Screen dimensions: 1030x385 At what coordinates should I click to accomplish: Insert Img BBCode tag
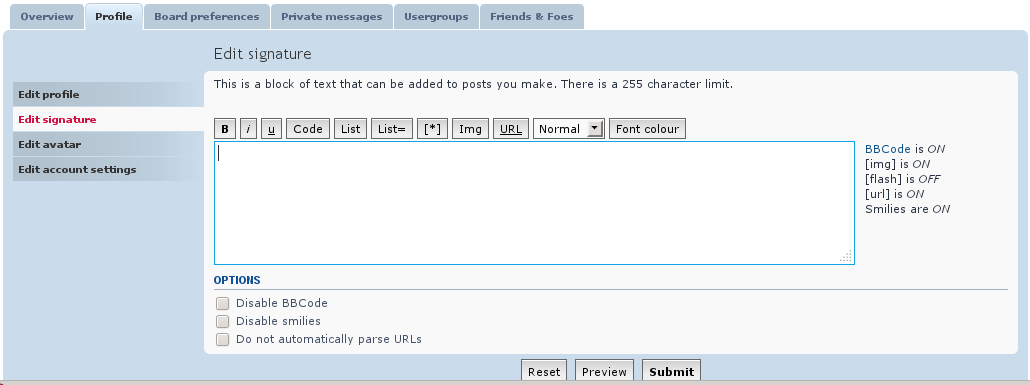click(x=470, y=129)
